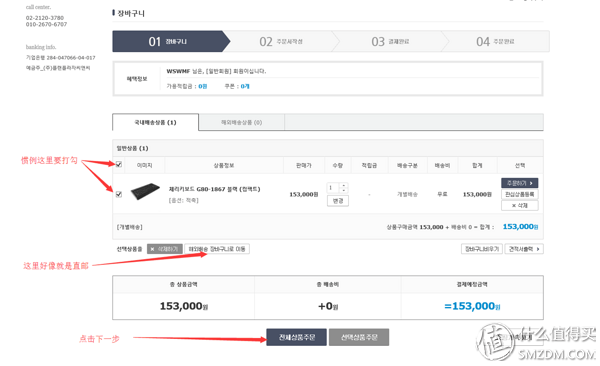Screen dimensions: 600x366
Task: Switch to the 해외배송상품 (0) tab
Action: (241, 123)
